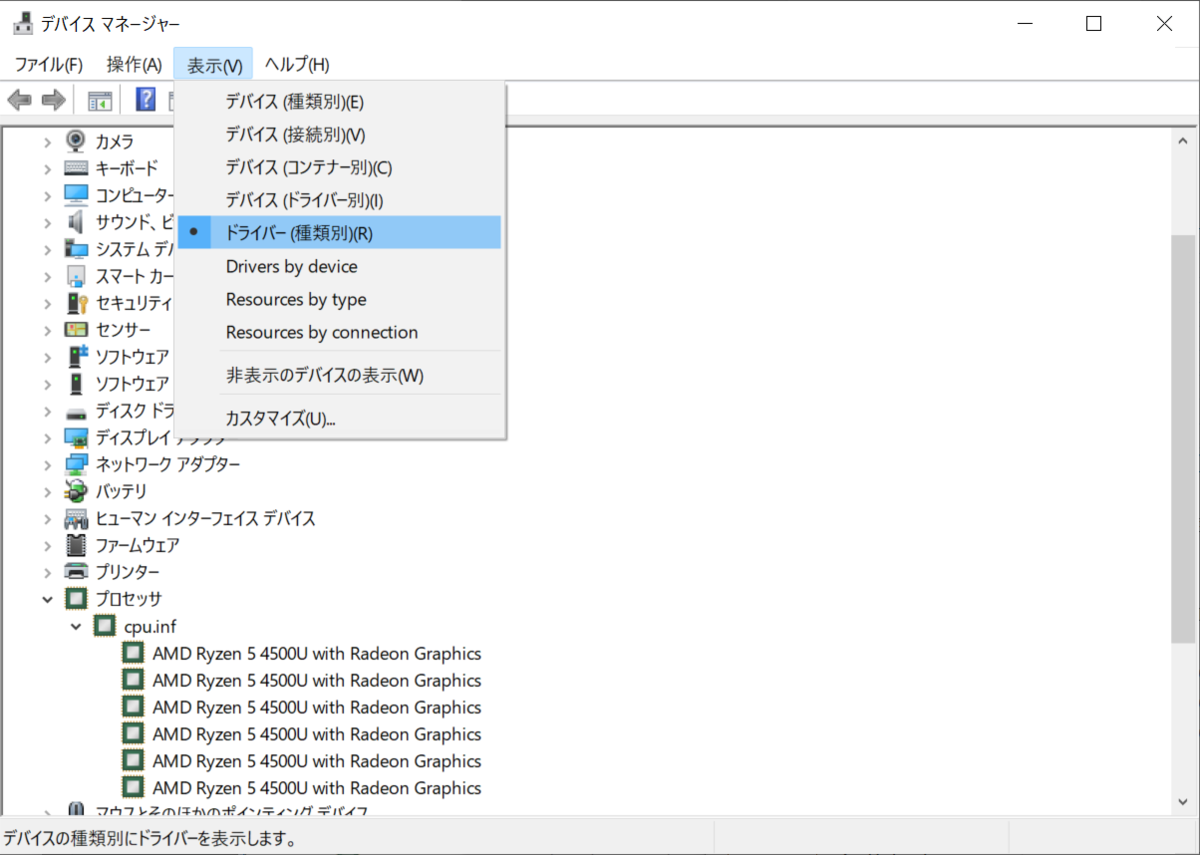1200x855 pixels.
Task: Click the Back arrow toolbar icon
Action: [x=19, y=100]
